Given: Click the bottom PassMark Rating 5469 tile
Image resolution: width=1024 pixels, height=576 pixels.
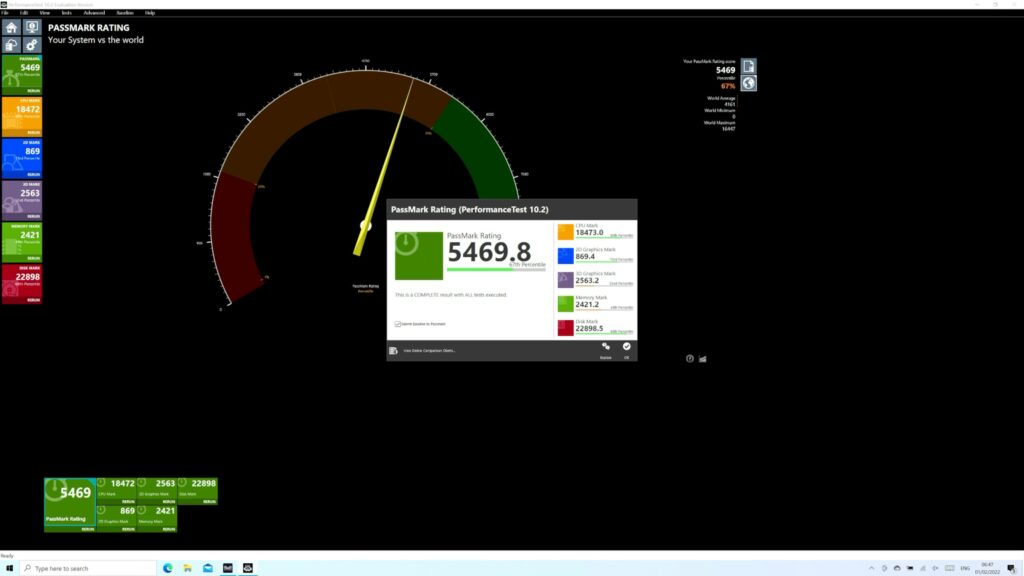Looking at the screenshot, I should tap(70, 504).
